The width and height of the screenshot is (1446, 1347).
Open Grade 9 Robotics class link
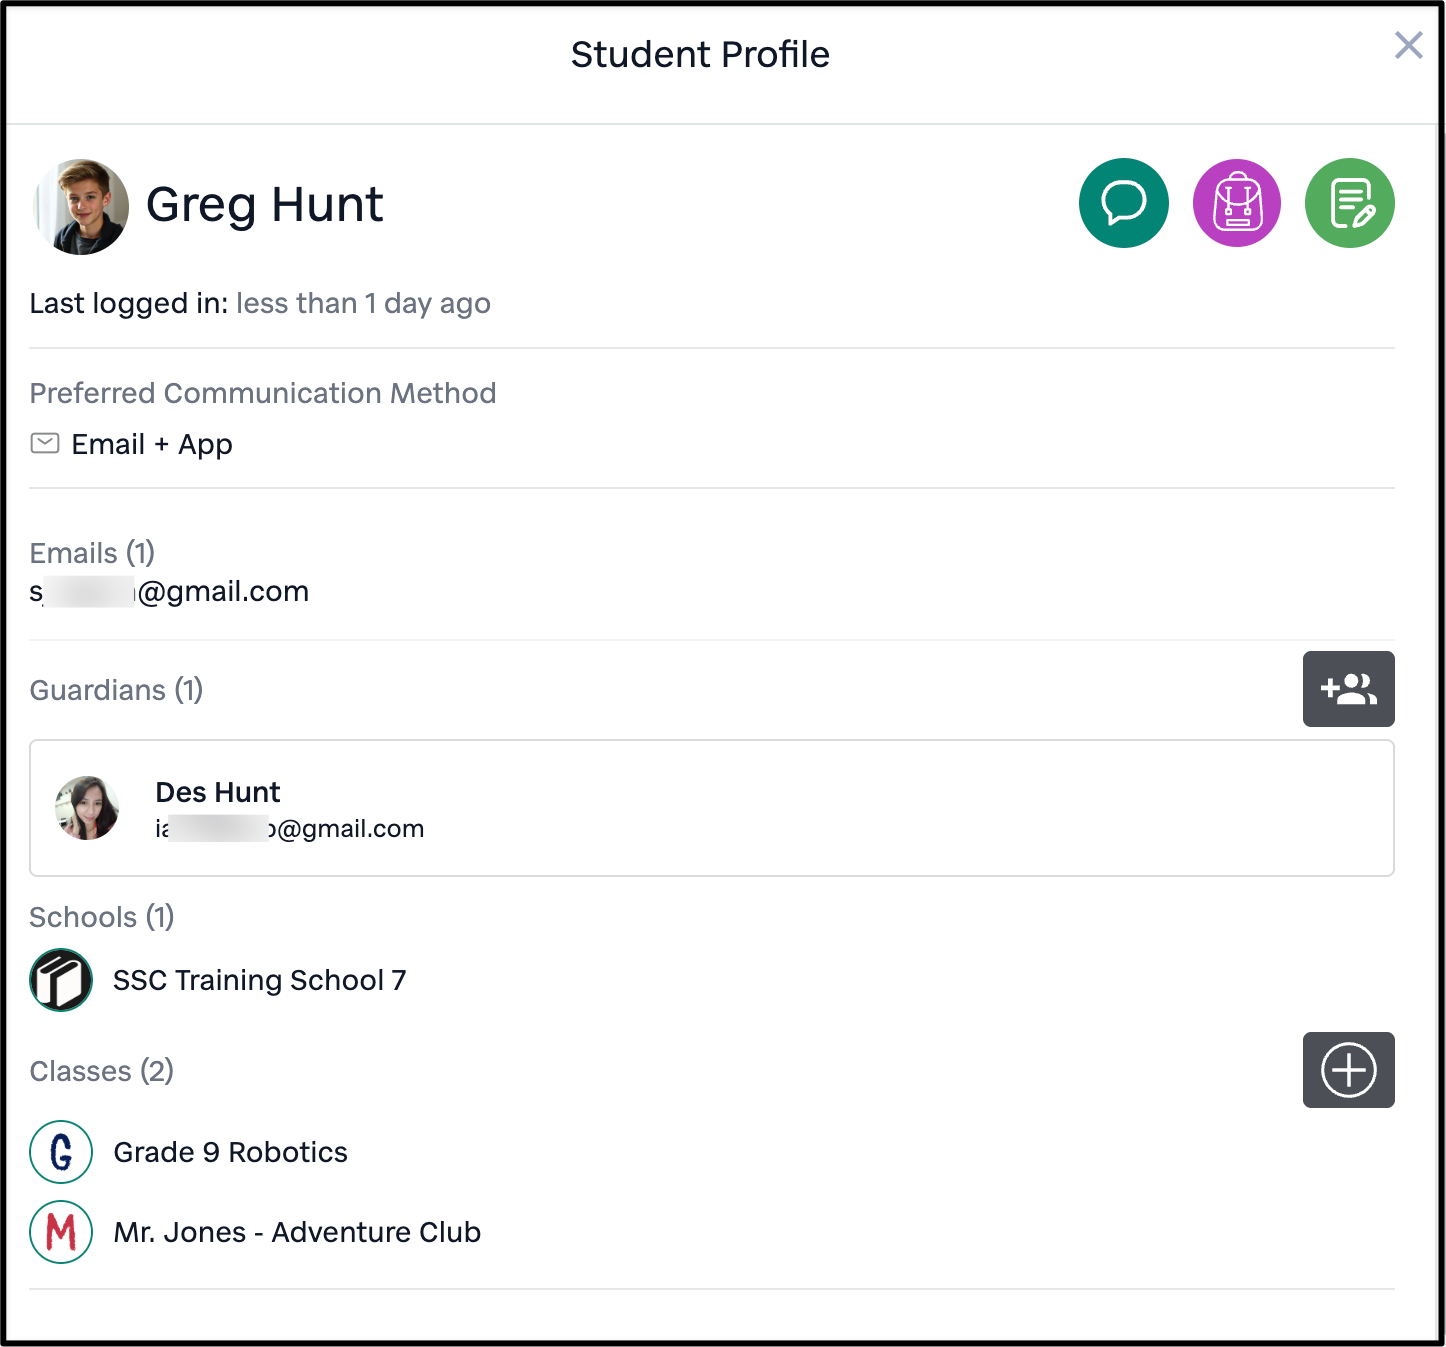tap(231, 1152)
